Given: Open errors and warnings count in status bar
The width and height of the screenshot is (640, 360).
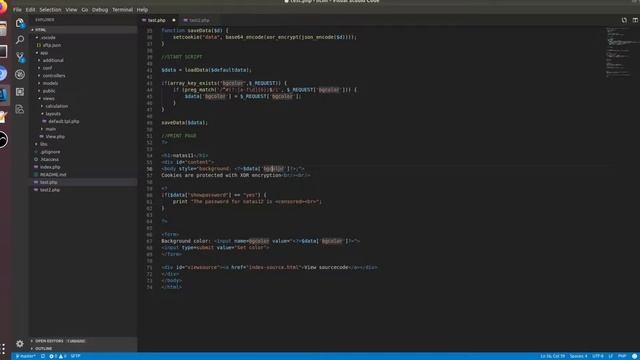Looking at the screenshot, I should click(x=57, y=356).
